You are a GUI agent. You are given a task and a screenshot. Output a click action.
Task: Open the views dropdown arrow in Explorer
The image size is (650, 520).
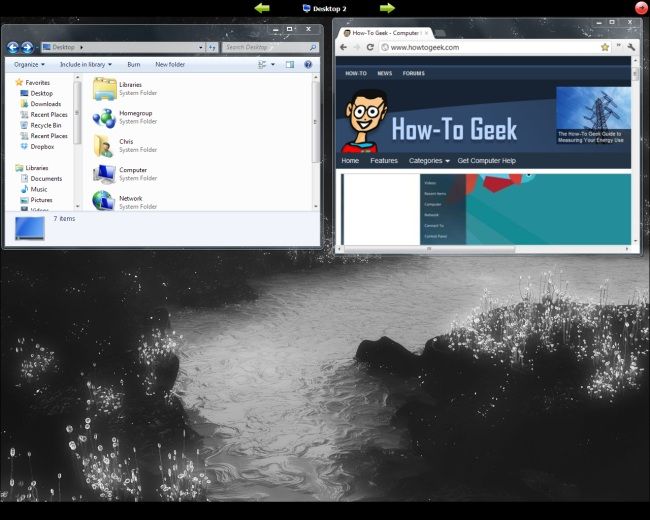[273, 64]
